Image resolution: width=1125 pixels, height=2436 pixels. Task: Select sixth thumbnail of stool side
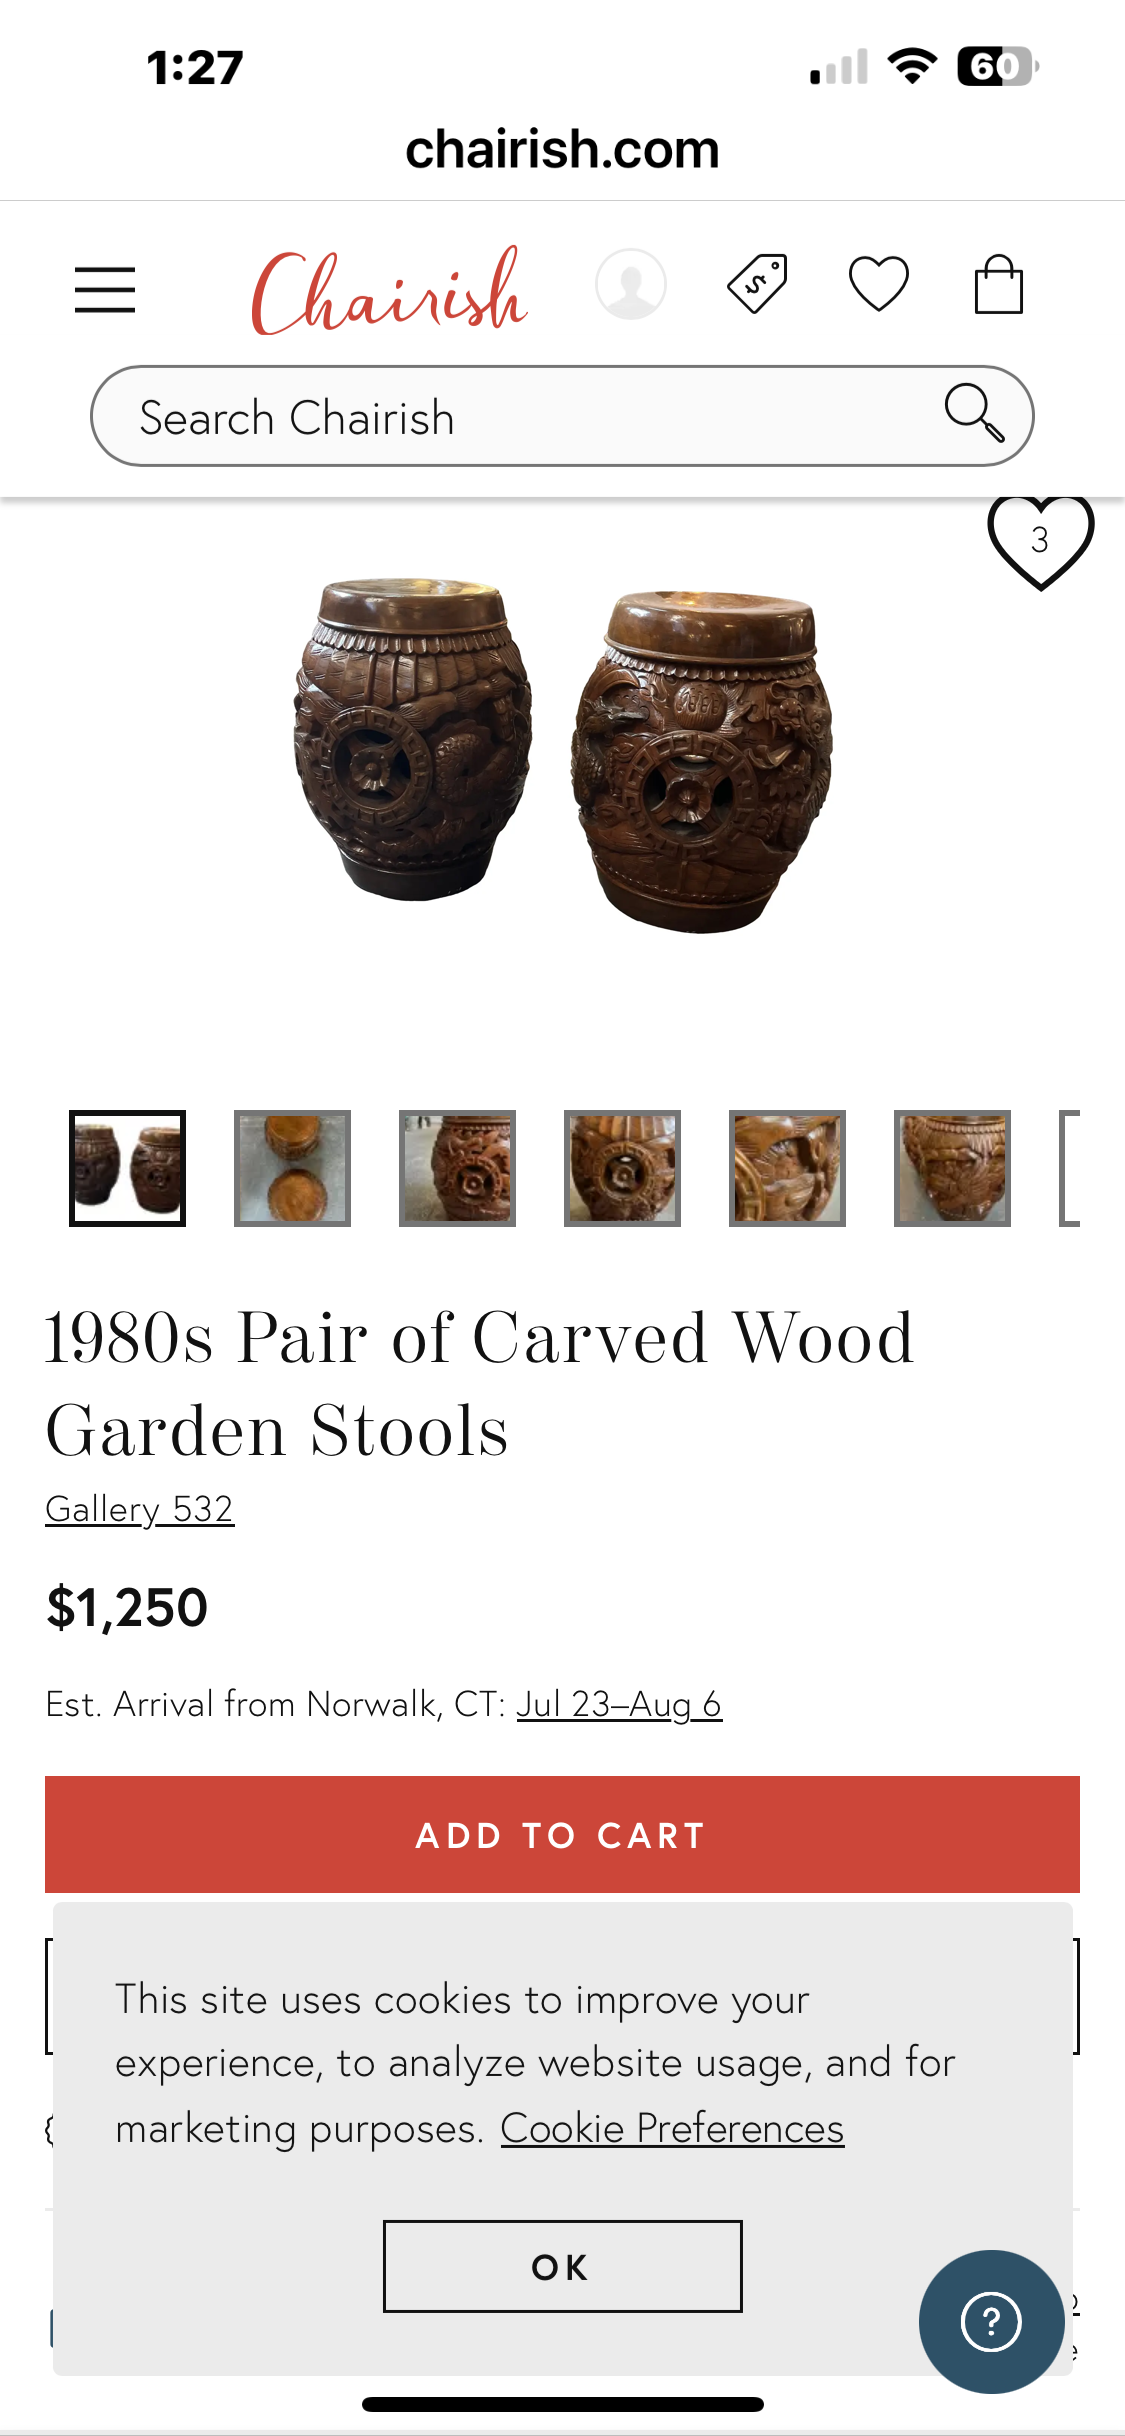(952, 1168)
